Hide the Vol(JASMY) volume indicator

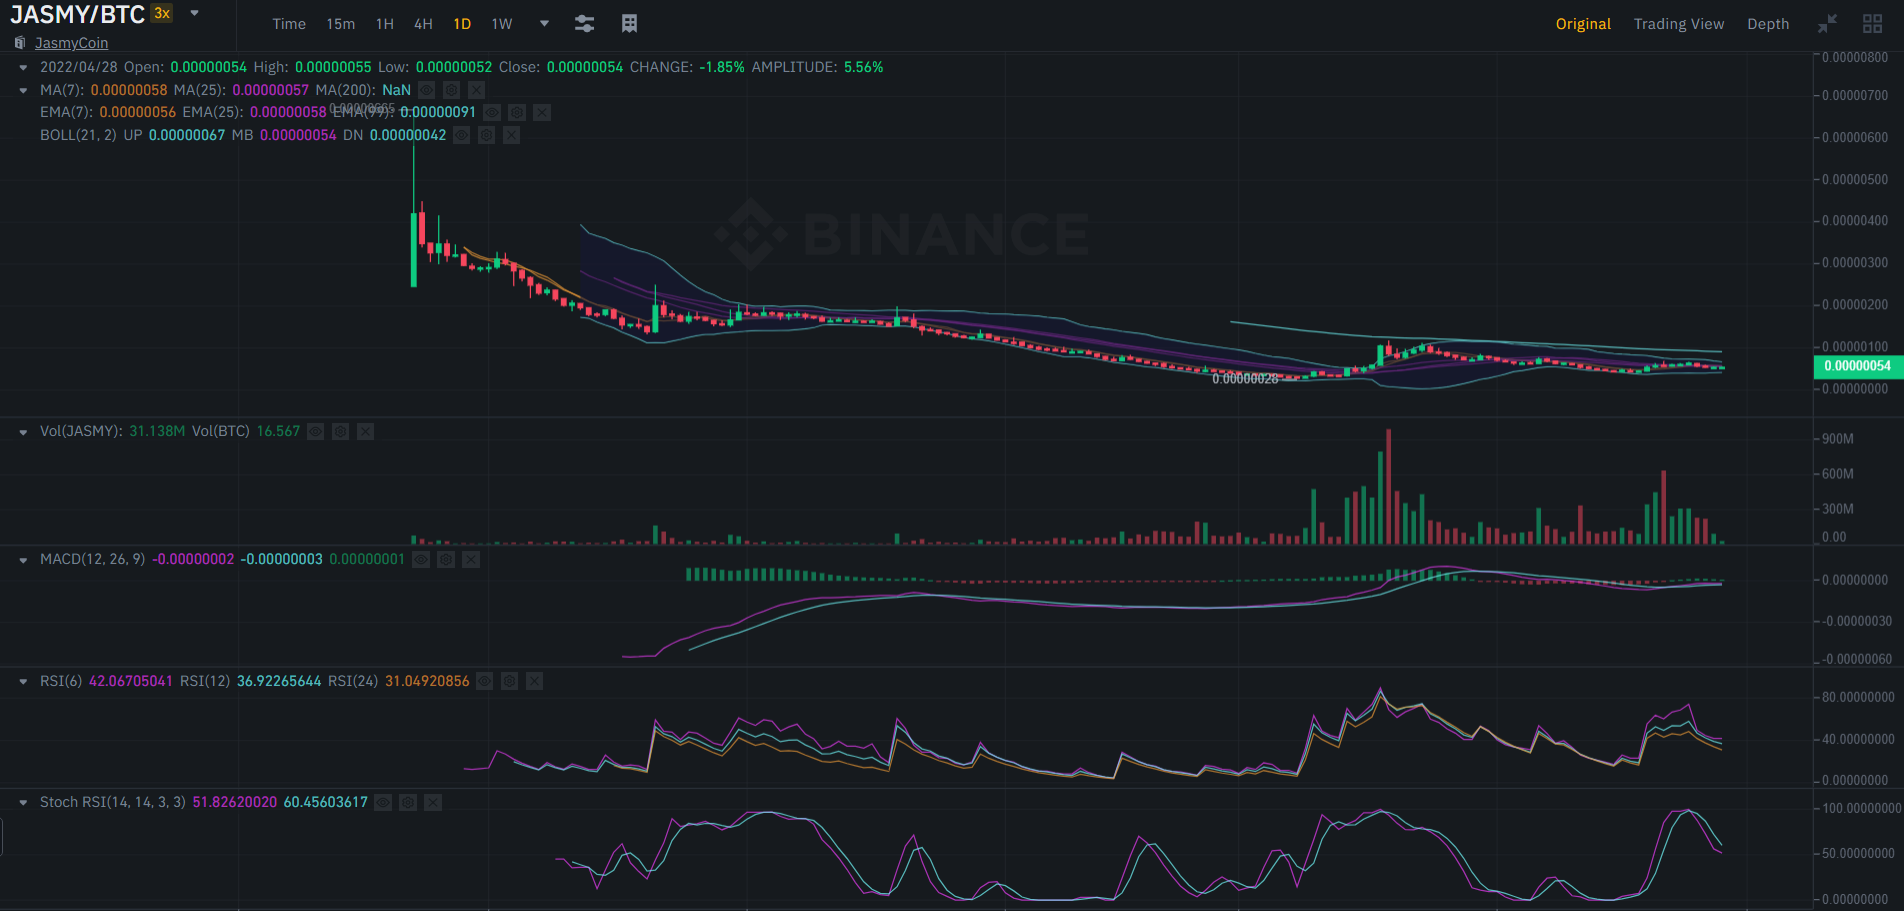(316, 431)
